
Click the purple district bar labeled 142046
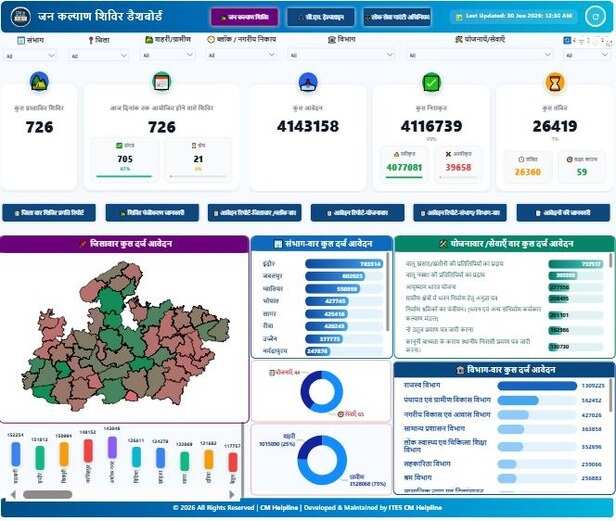coord(112,448)
